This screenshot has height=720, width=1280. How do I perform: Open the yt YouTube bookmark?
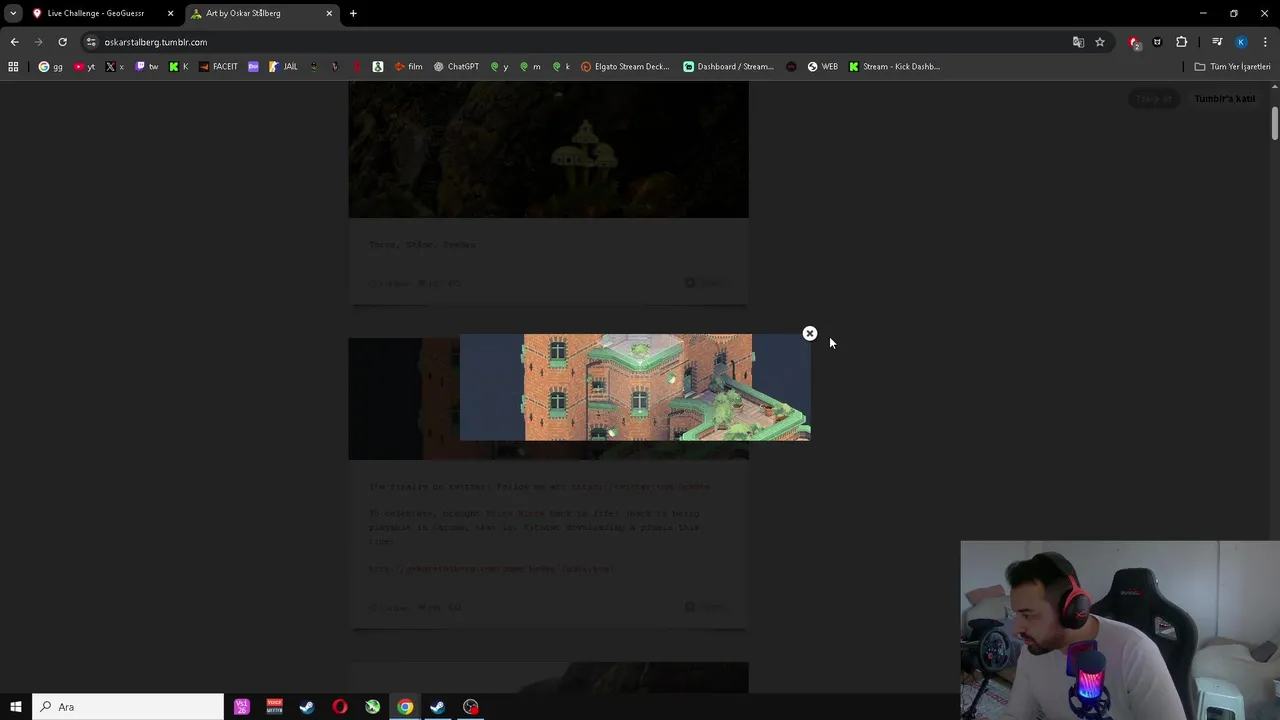[x=85, y=67]
